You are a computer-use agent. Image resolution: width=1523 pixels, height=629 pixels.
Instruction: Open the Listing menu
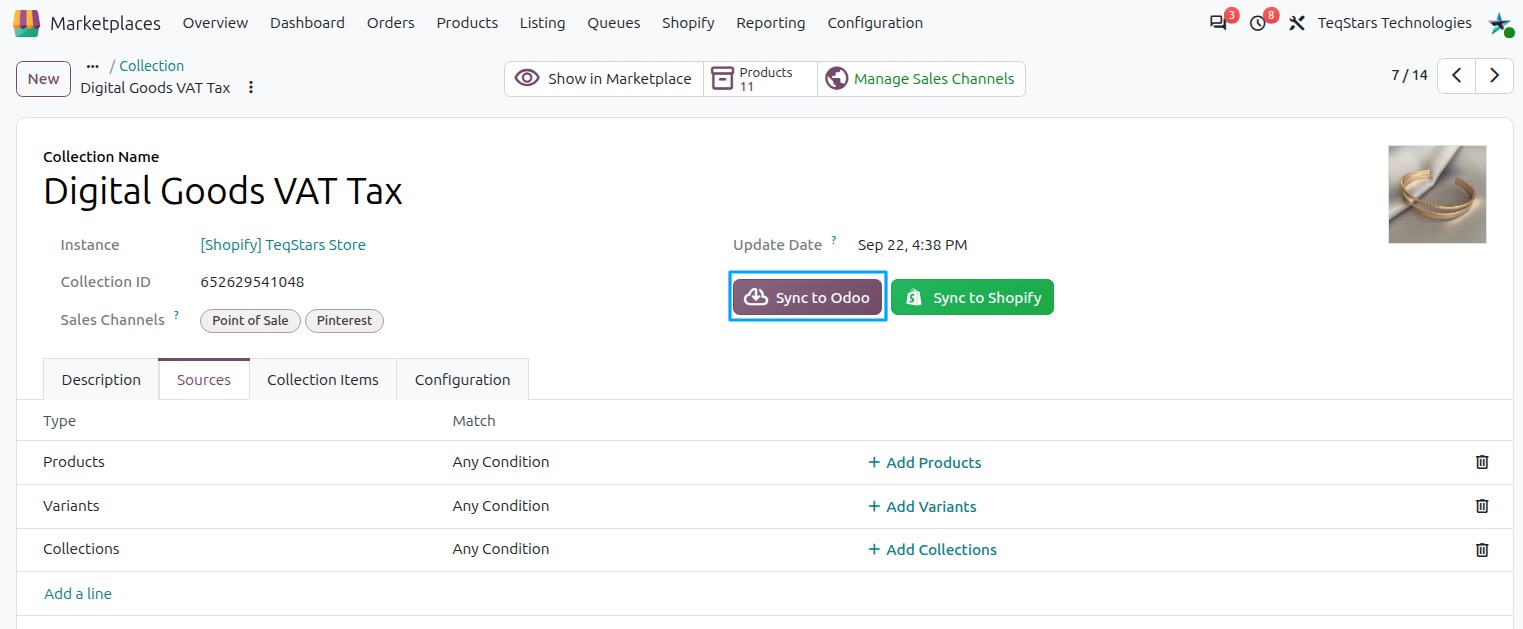pos(542,23)
